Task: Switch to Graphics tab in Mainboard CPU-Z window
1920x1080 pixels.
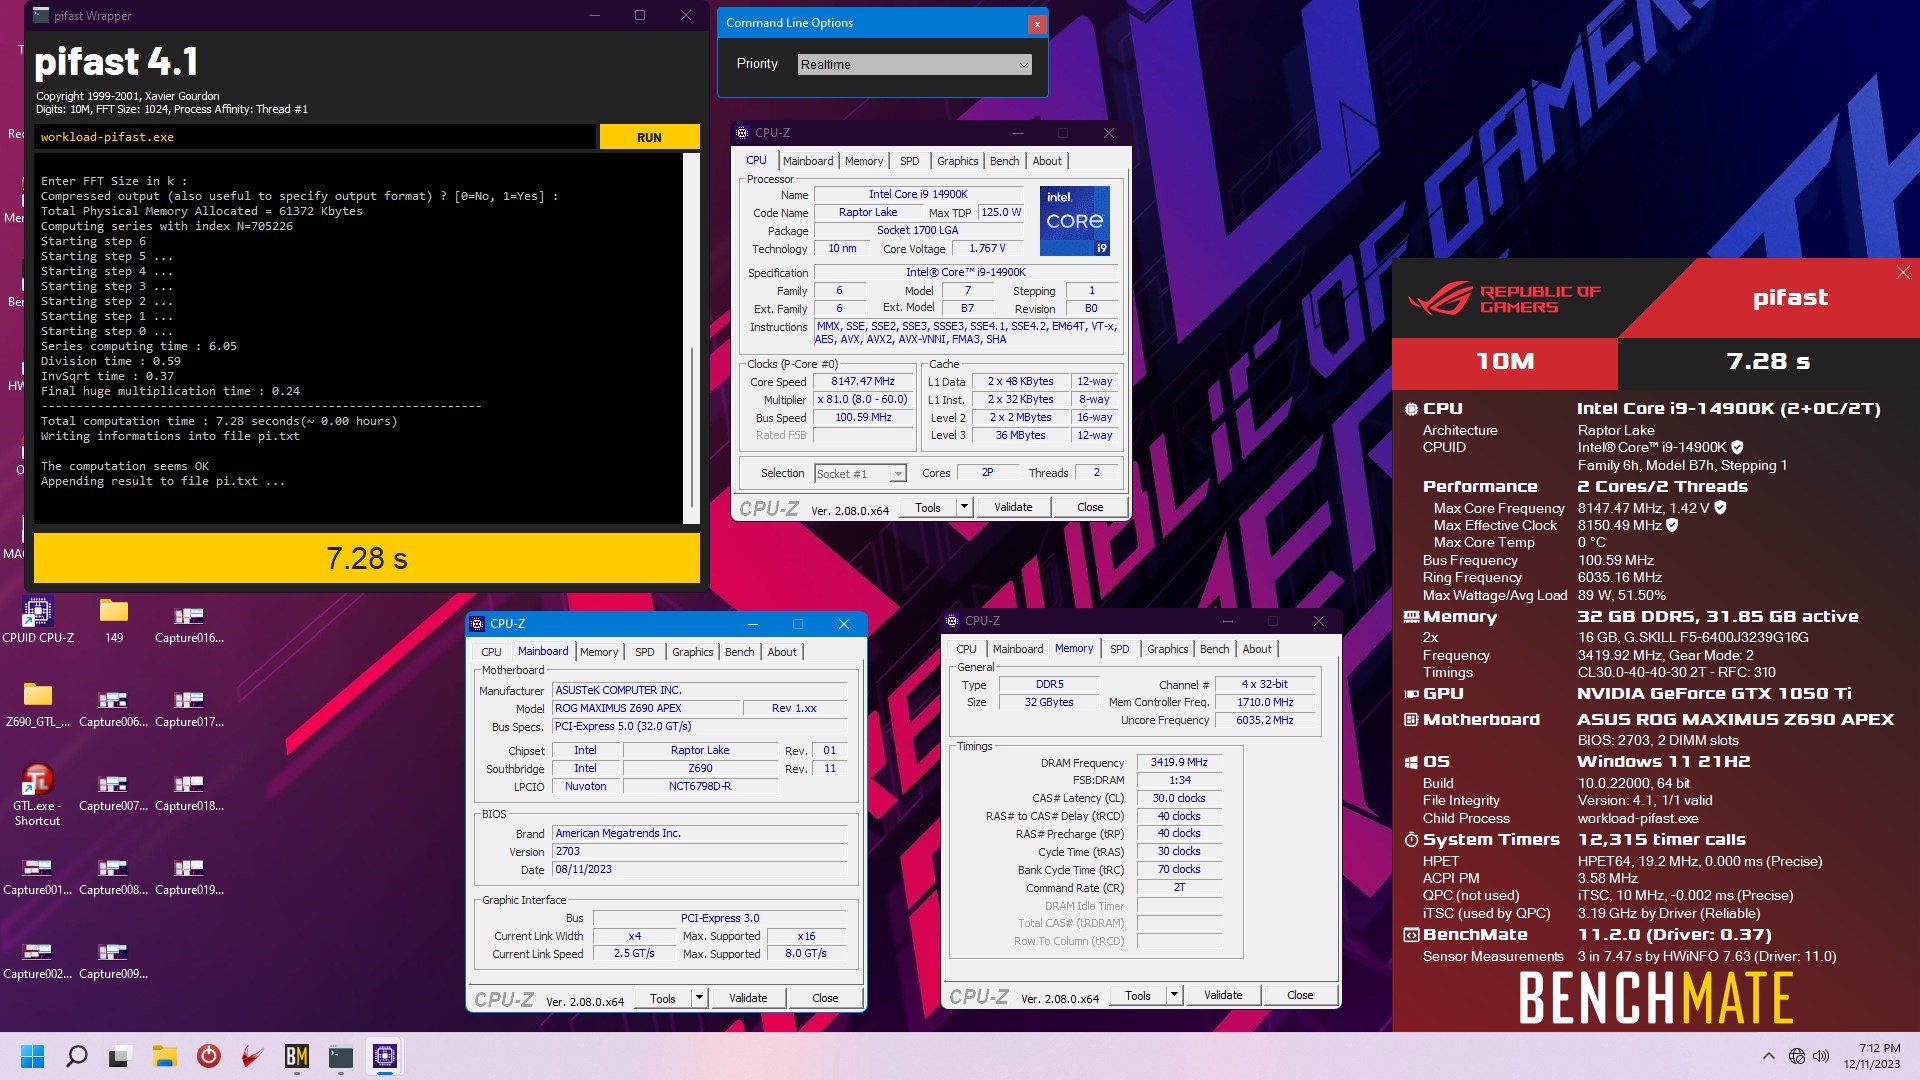Action: [692, 652]
